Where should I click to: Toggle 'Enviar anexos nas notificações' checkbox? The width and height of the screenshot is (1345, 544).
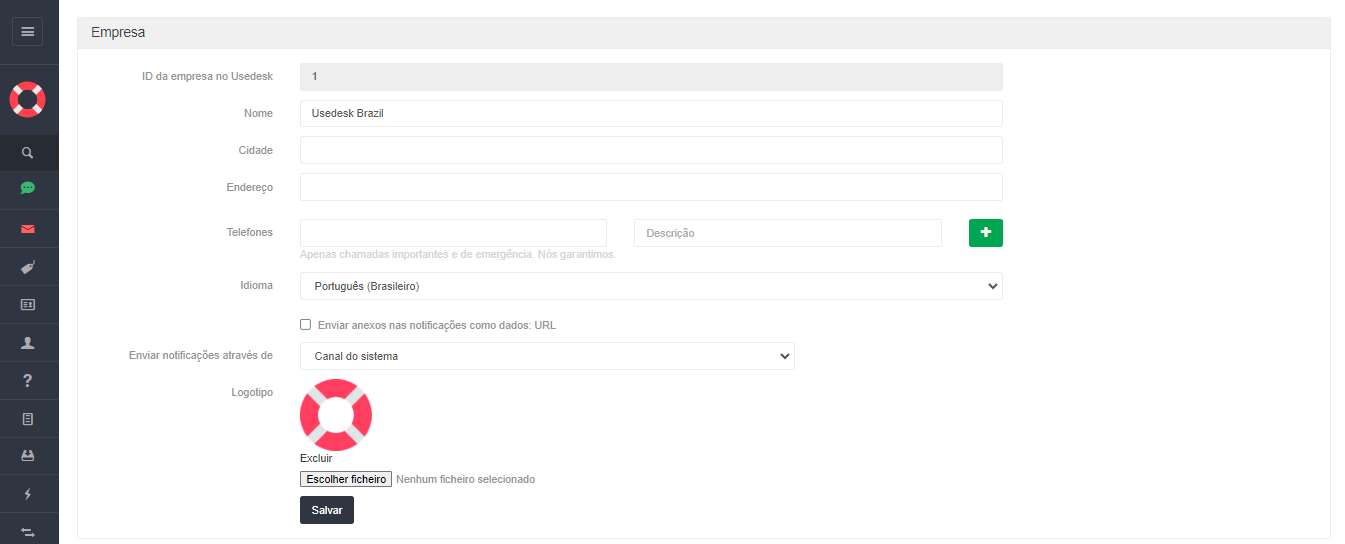point(306,325)
